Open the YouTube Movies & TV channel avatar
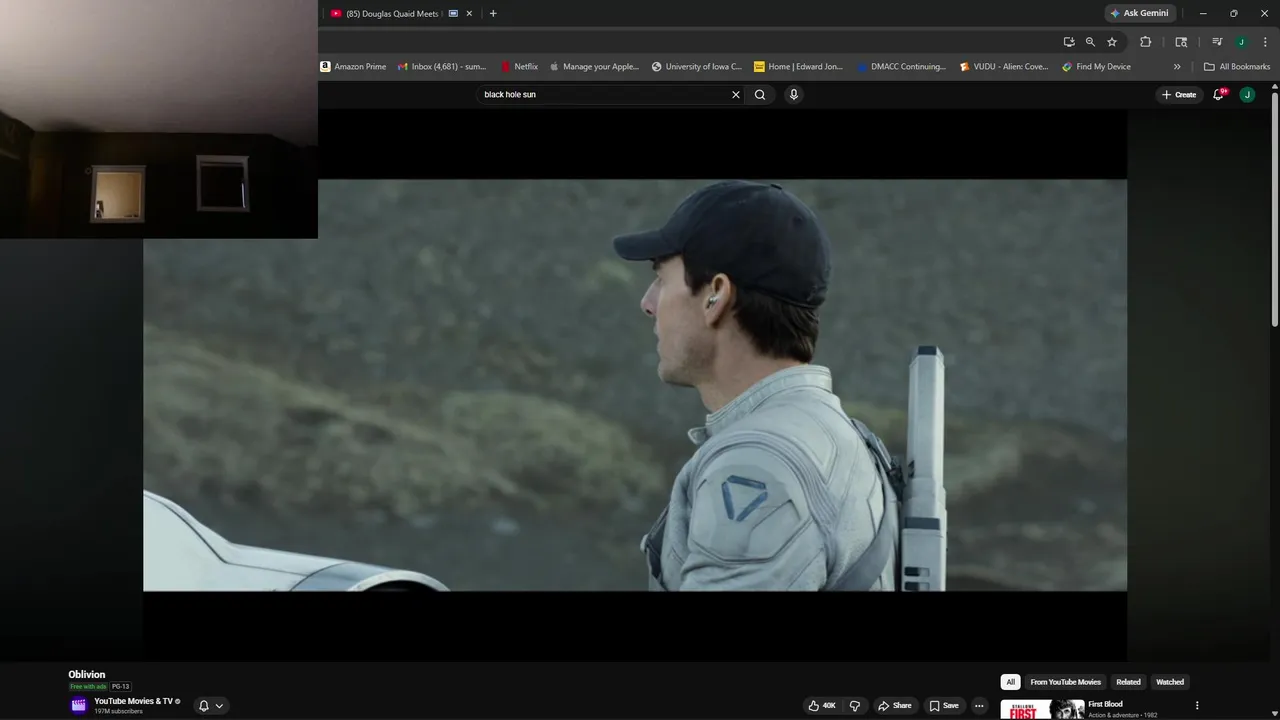The image size is (1280, 720). click(78, 706)
